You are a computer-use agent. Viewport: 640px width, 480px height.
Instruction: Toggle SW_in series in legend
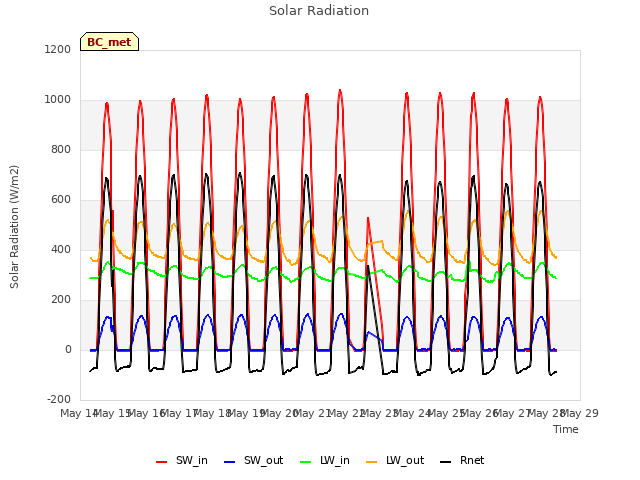pyautogui.click(x=182, y=460)
